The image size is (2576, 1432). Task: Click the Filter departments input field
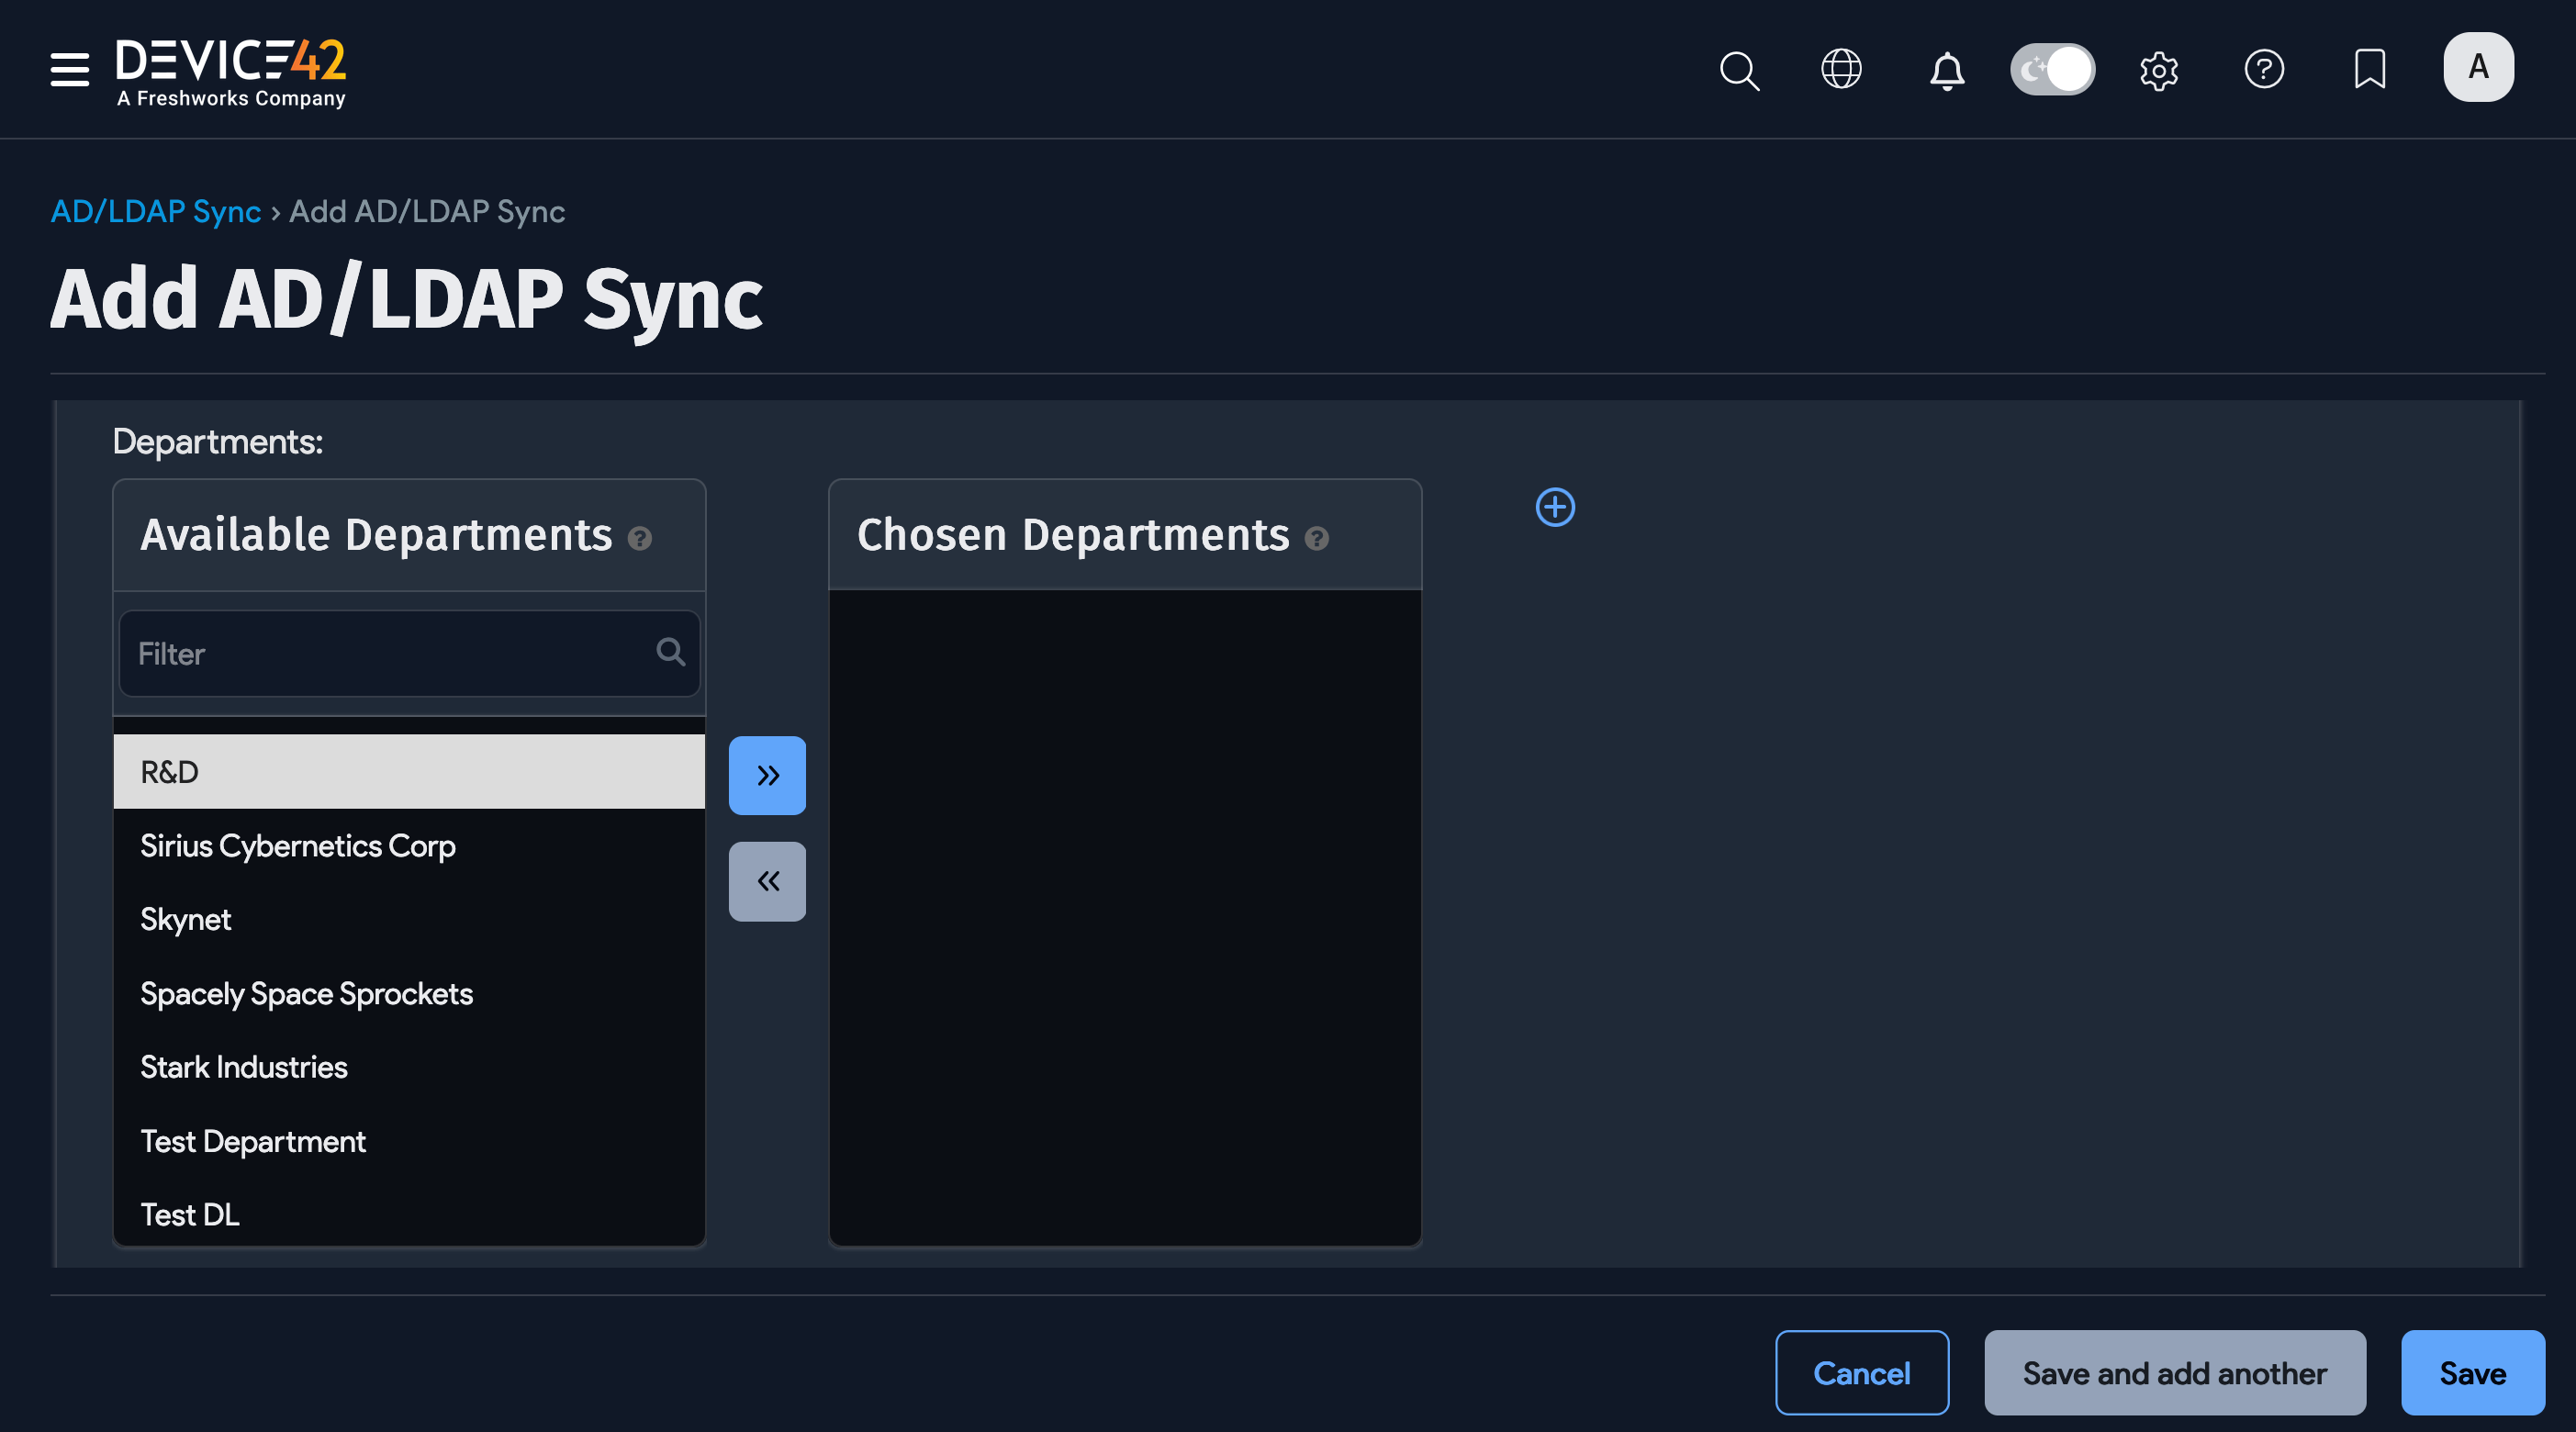[x=390, y=654]
